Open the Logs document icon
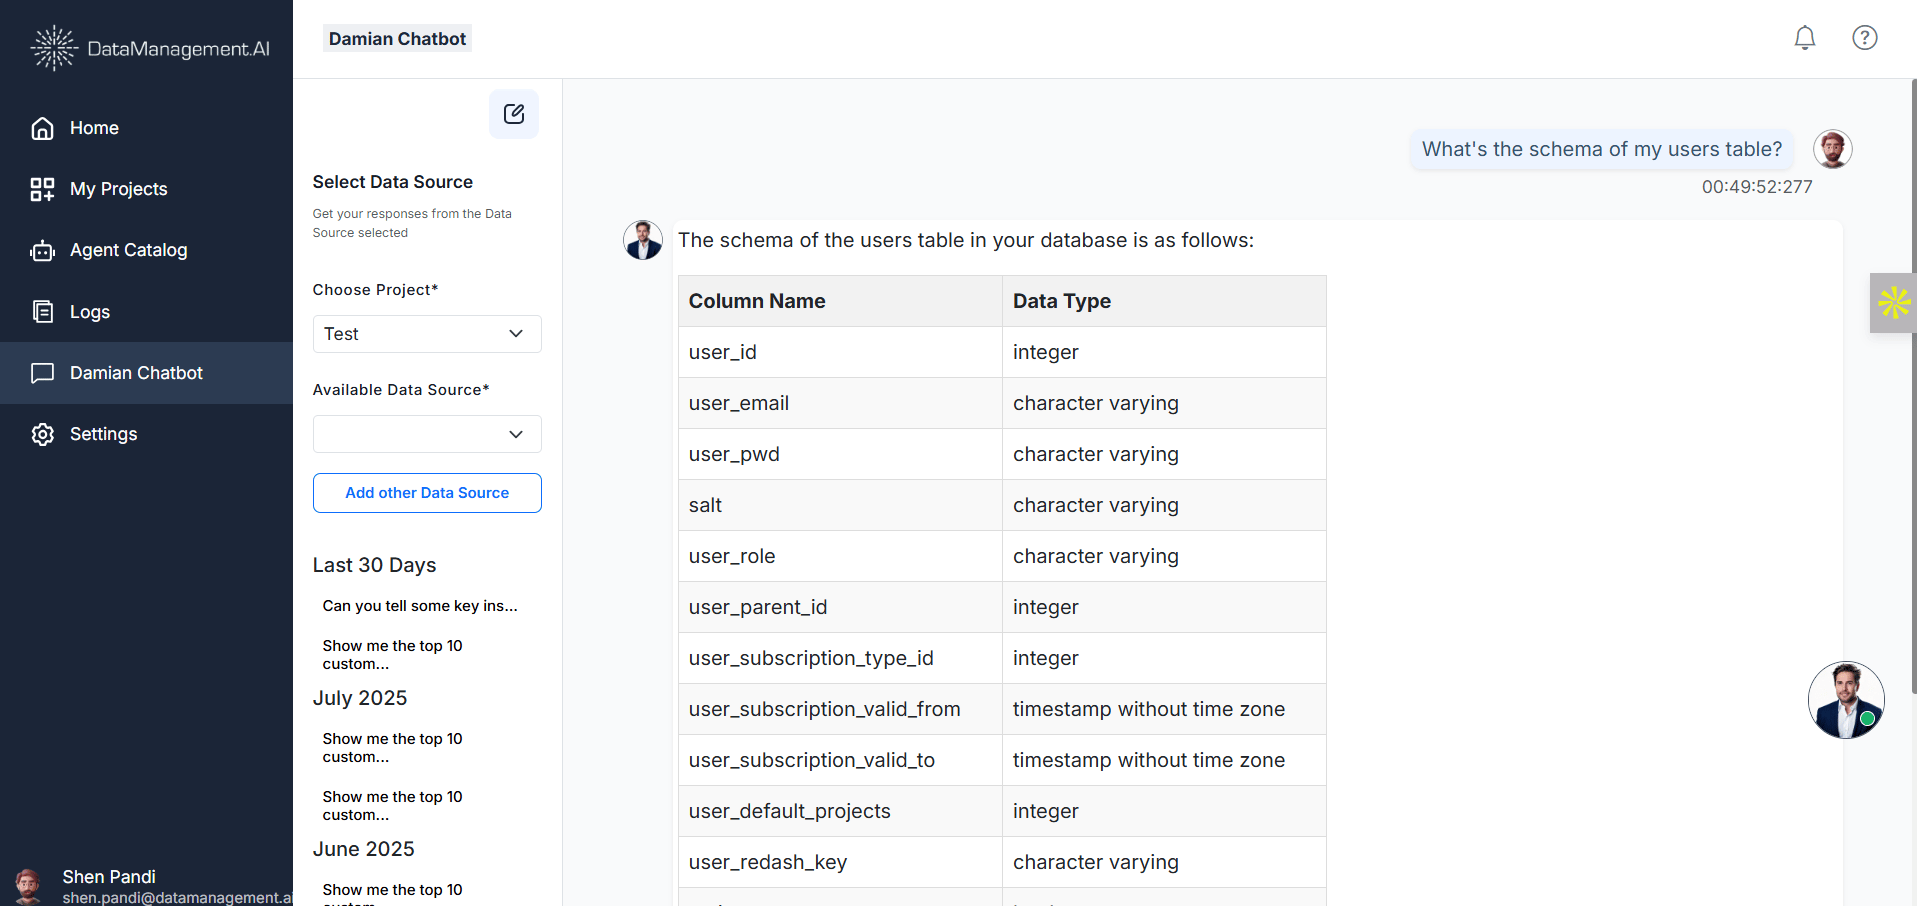Image resolution: width=1917 pixels, height=906 pixels. [x=42, y=312]
